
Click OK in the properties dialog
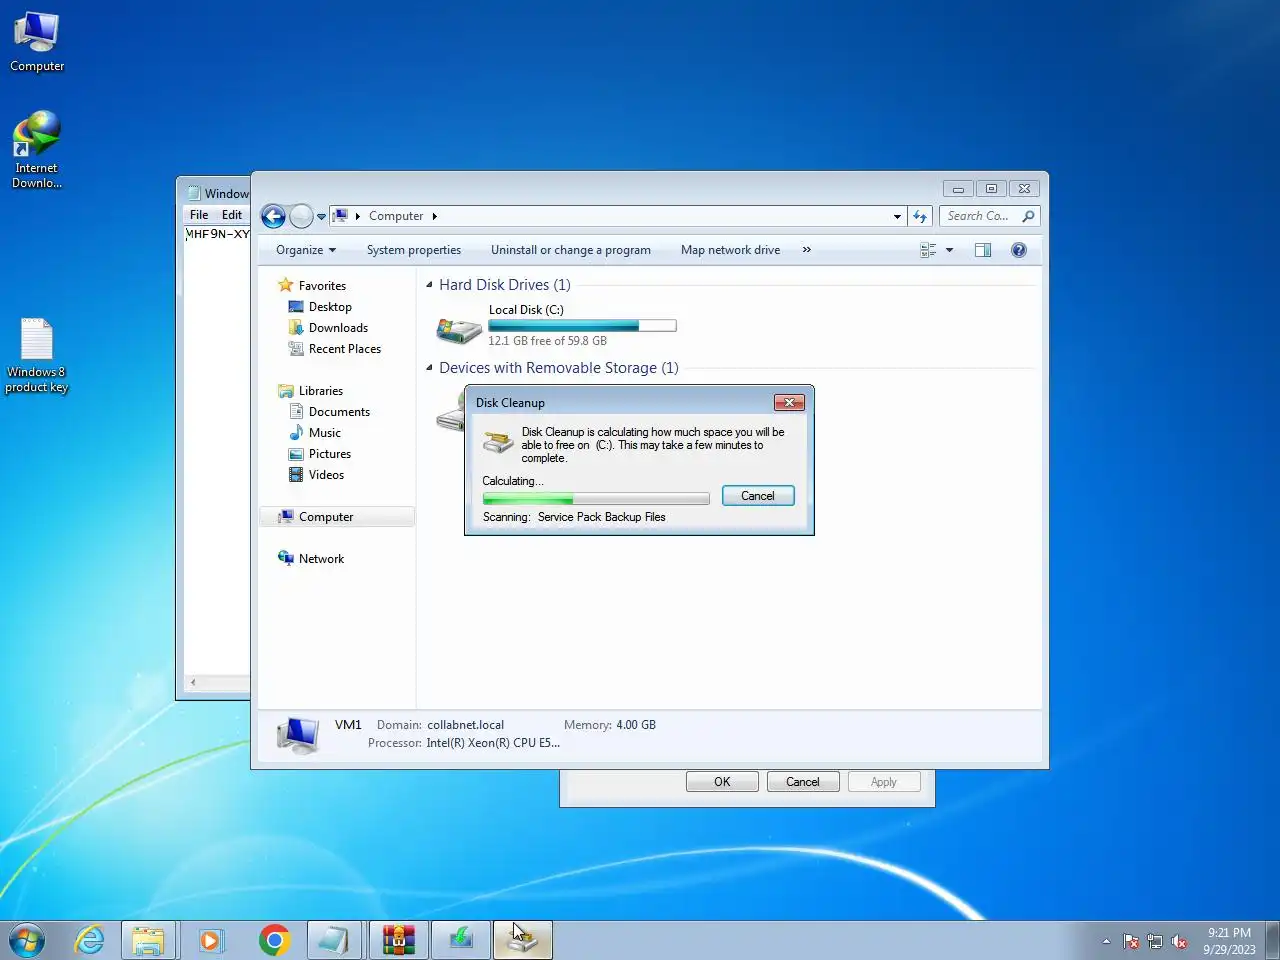click(722, 782)
